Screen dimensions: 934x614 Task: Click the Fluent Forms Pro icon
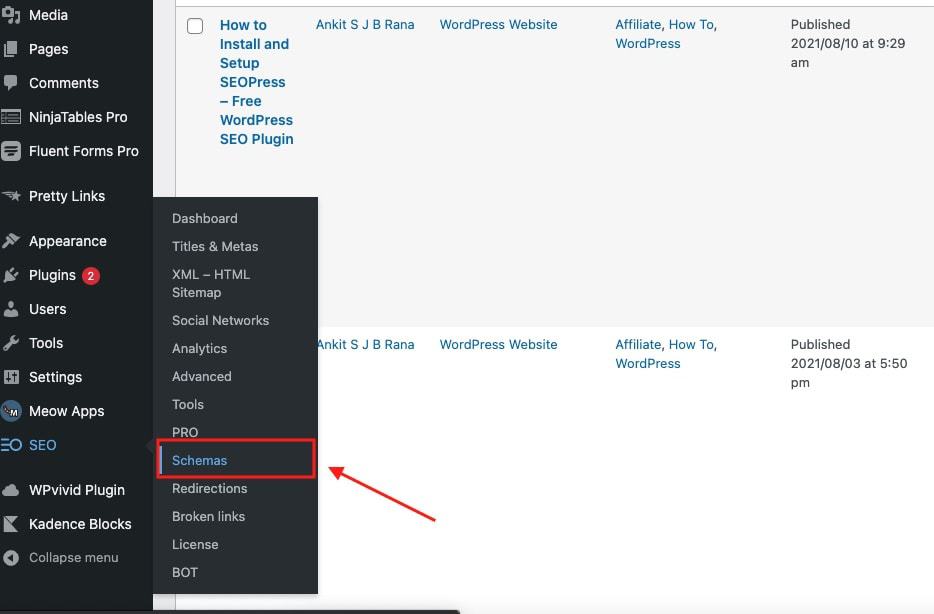(11, 151)
